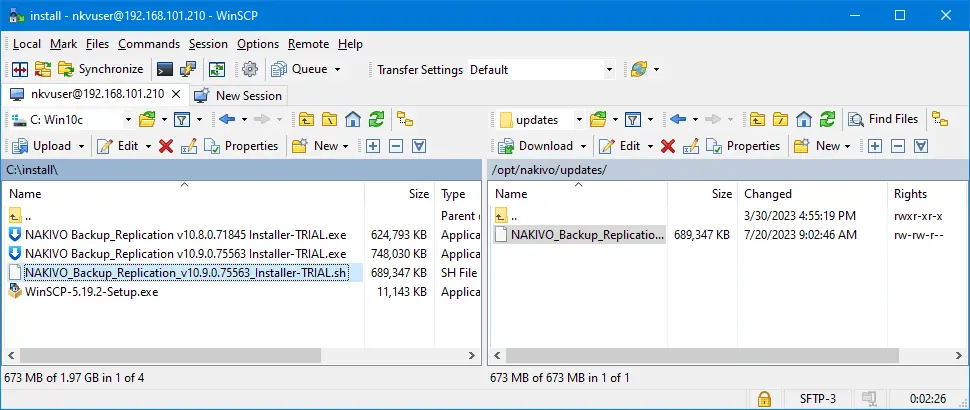This screenshot has height=410, width=970.
Task: Toggle remote directory tree icon
Action: point(940,119)
